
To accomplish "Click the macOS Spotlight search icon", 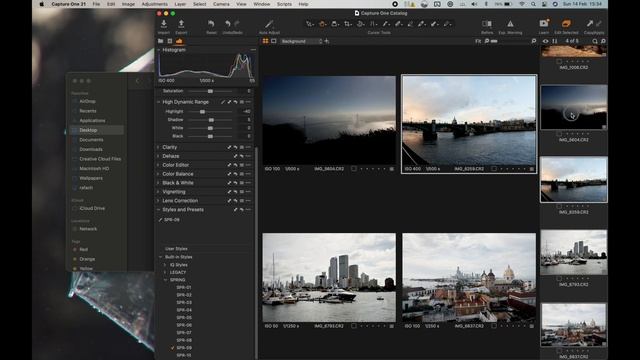I will pos(533,4).
